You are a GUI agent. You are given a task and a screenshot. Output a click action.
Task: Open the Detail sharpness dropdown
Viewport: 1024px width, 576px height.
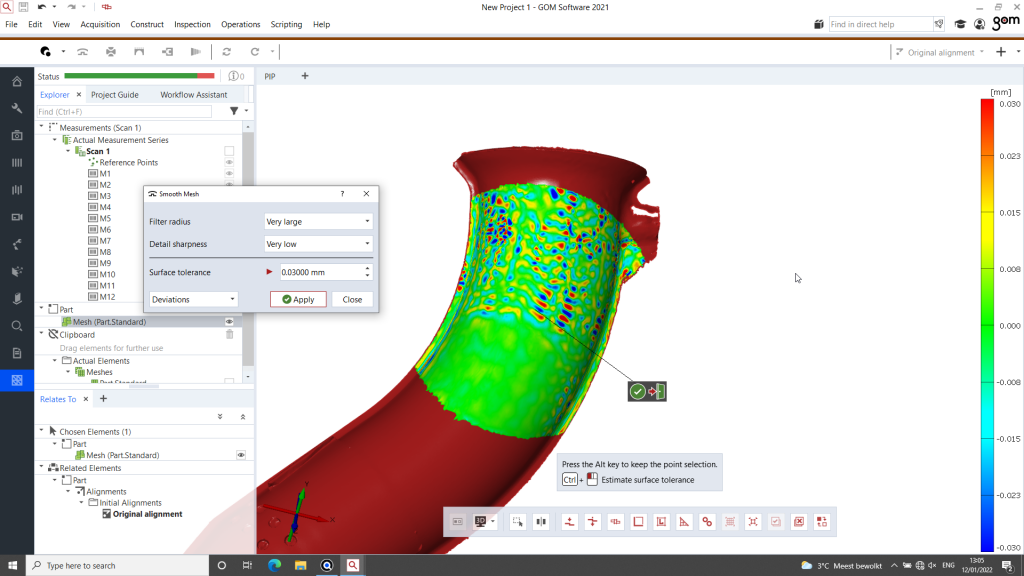[318, 244]
